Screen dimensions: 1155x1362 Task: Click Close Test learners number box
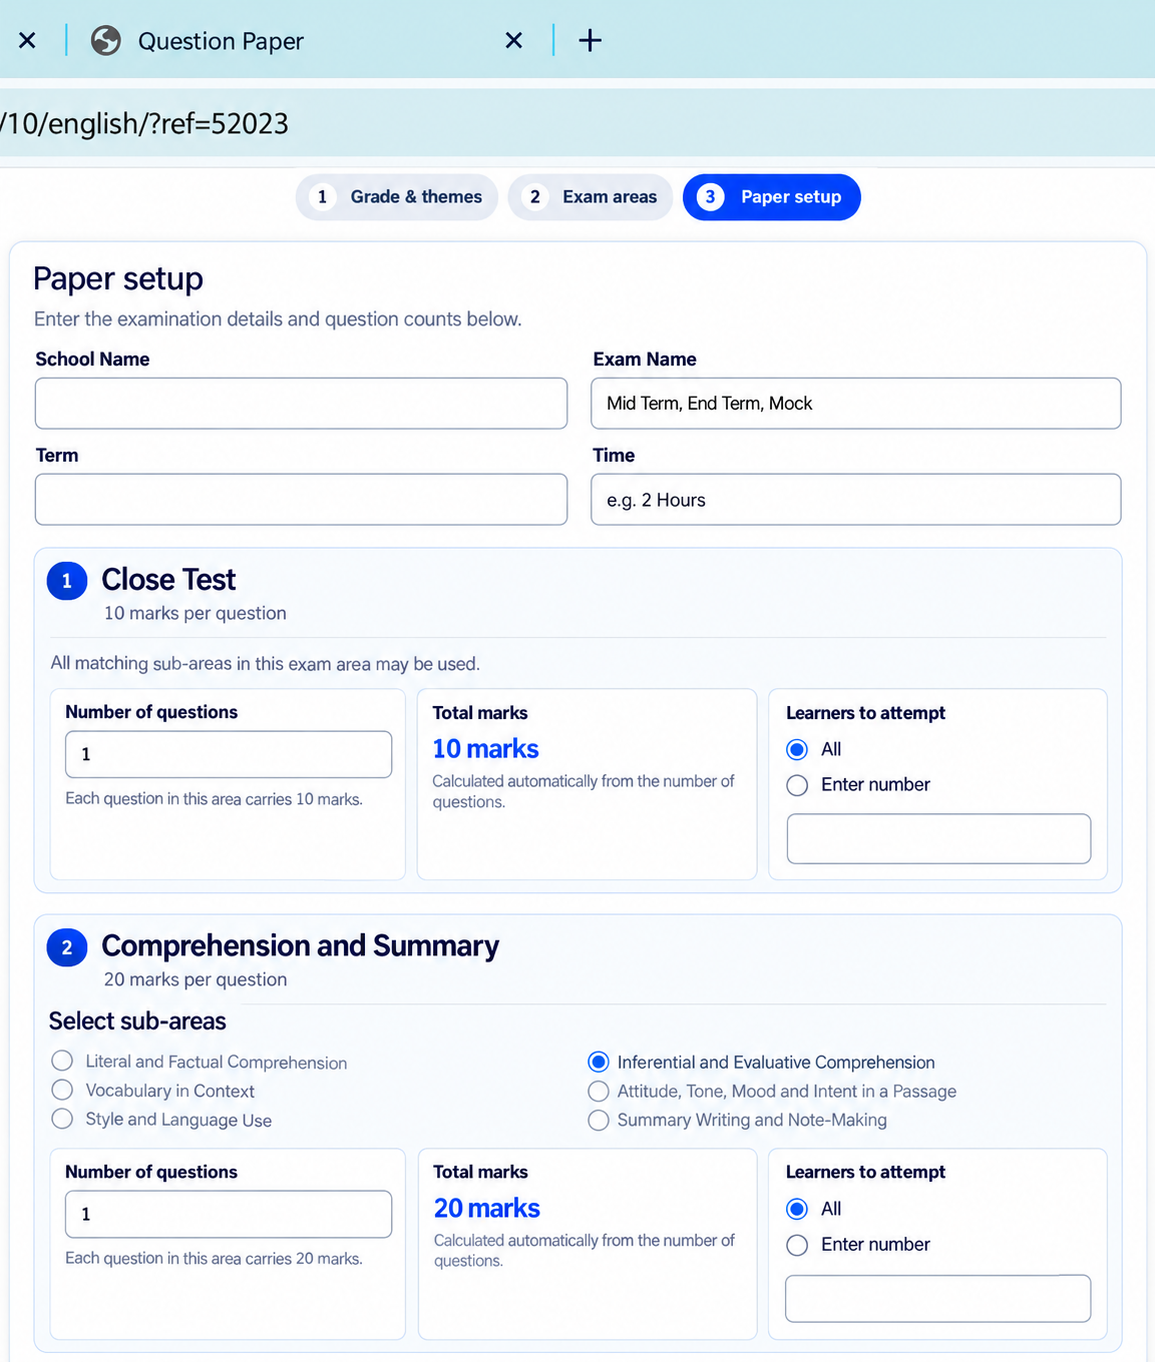point(939,839)
